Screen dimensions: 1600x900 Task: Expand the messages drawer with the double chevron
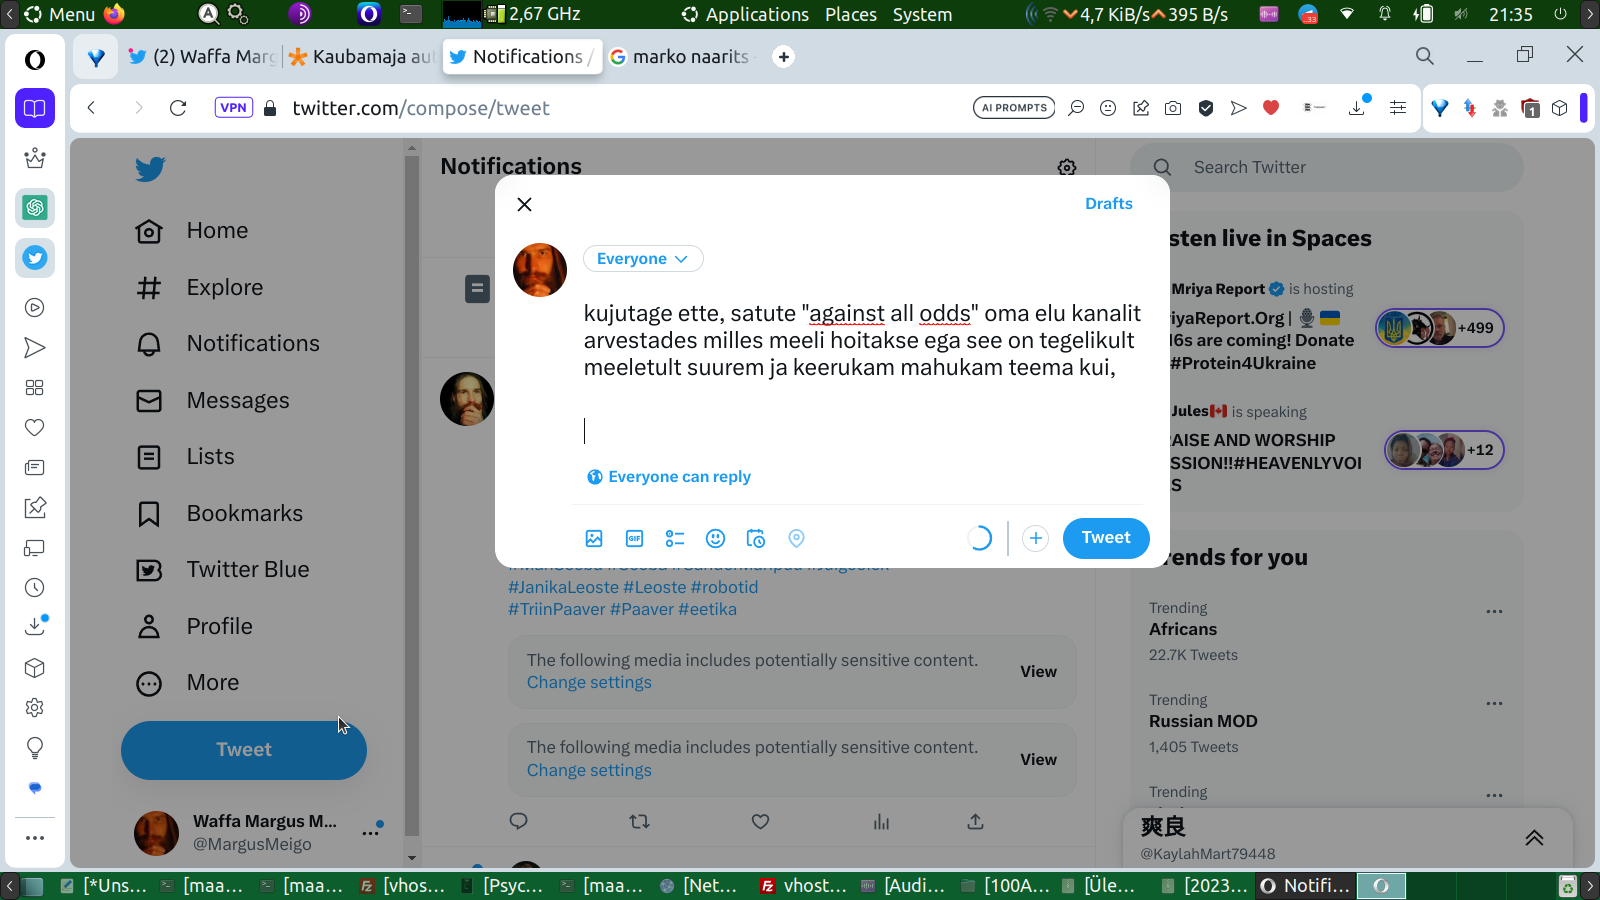click(1534, 838)
